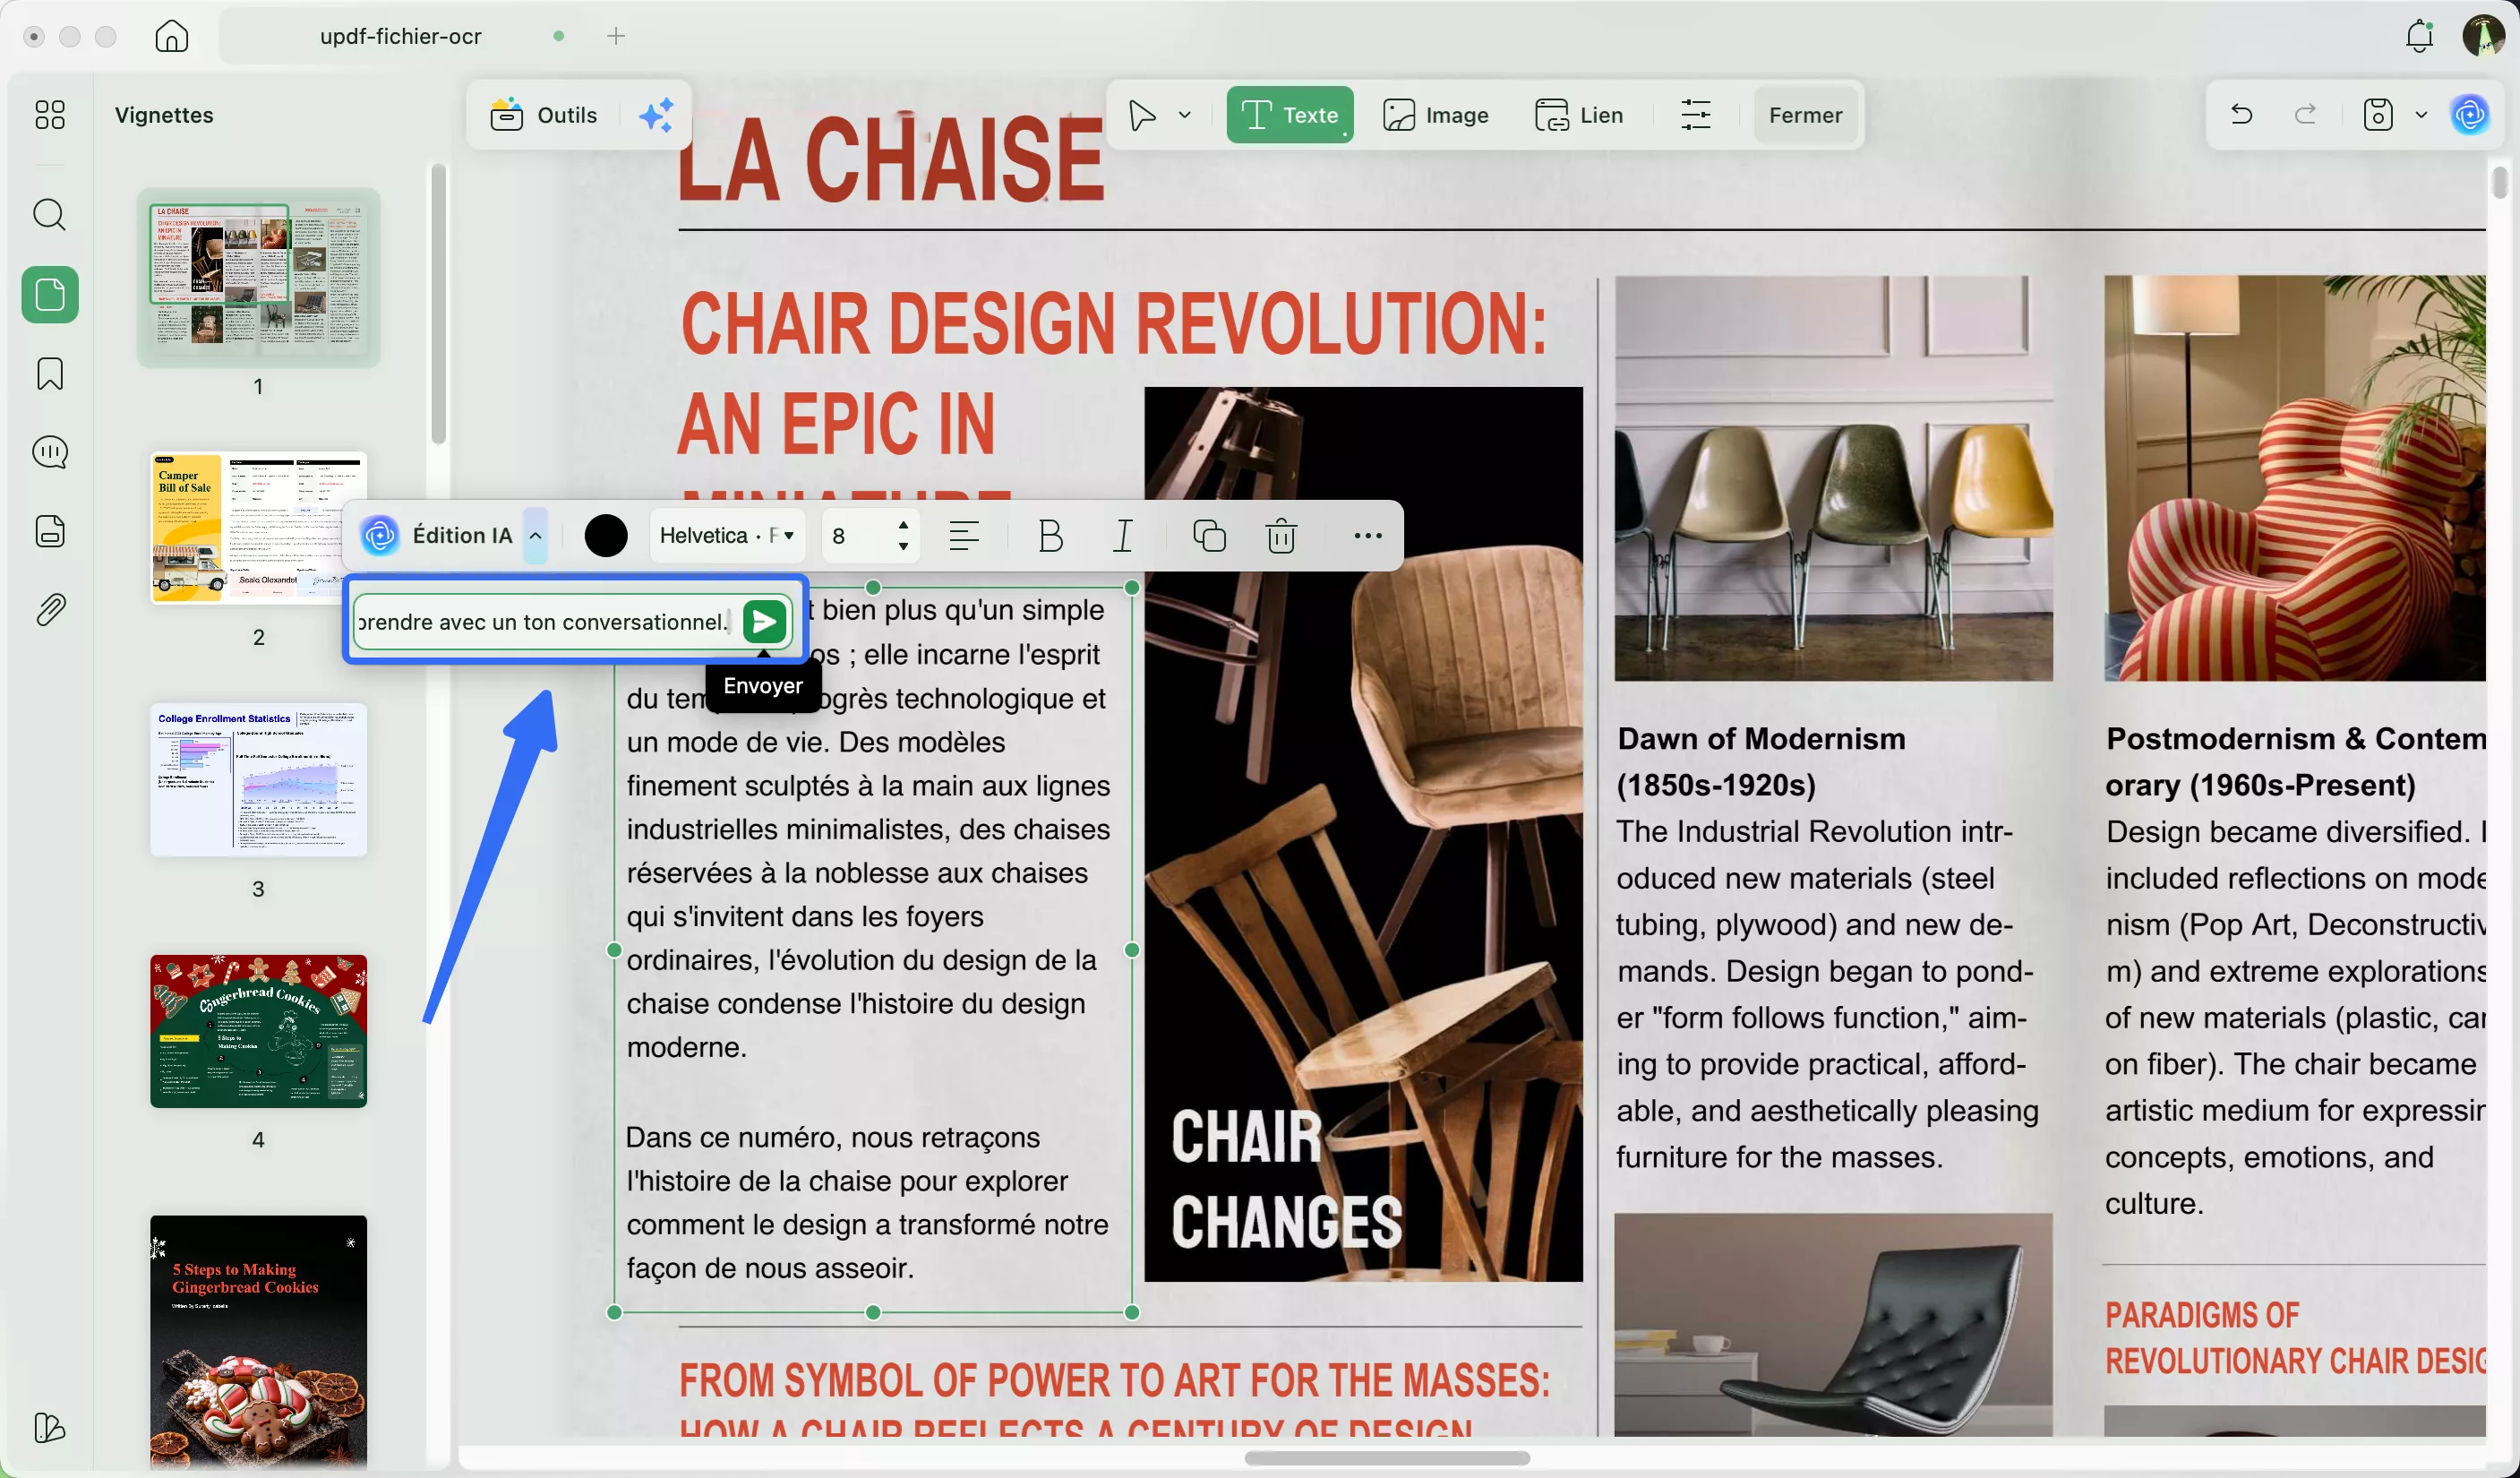The image size is (2520, 1478).
Task: Collapse the Édition IA chevron
Action: (536, 536)
